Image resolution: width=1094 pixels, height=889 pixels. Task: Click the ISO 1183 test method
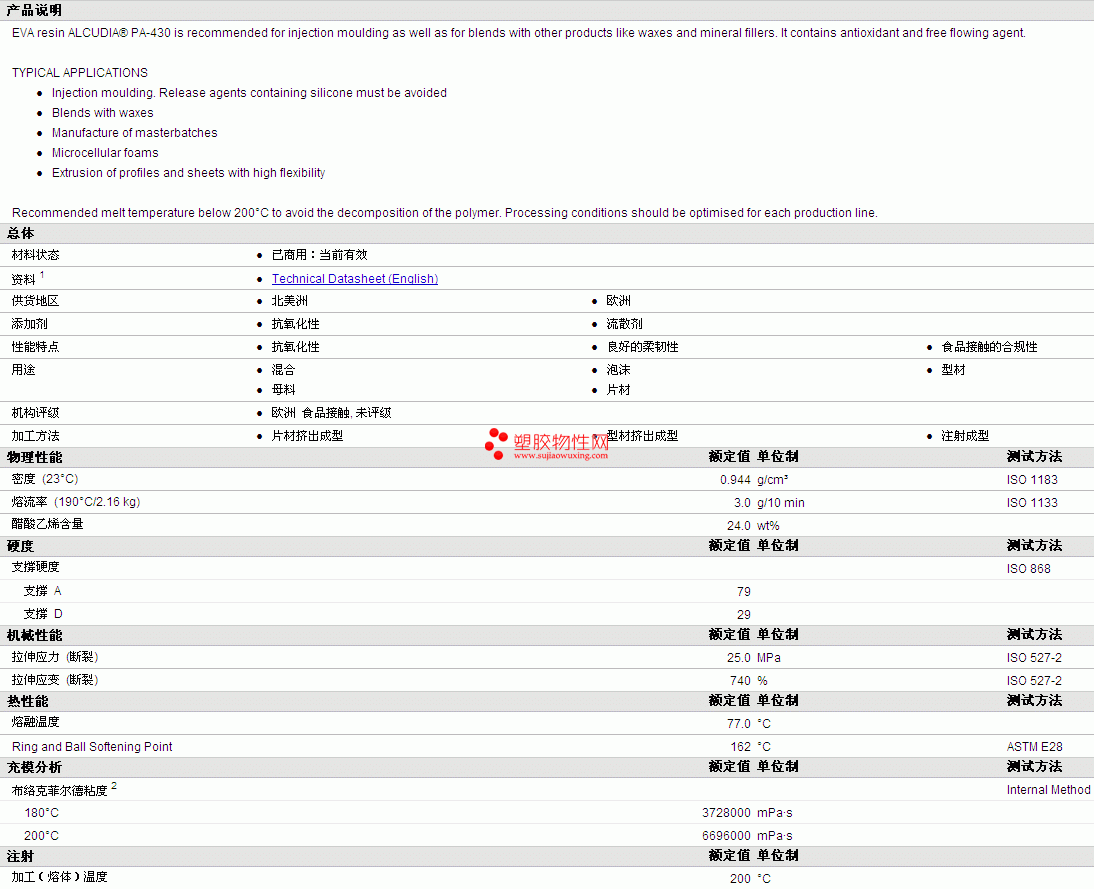pyautogui.click(x=1032, y=479)
